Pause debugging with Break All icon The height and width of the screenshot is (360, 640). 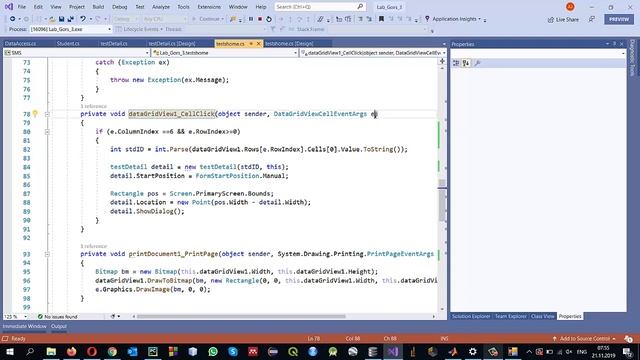(x=251, y=19)
